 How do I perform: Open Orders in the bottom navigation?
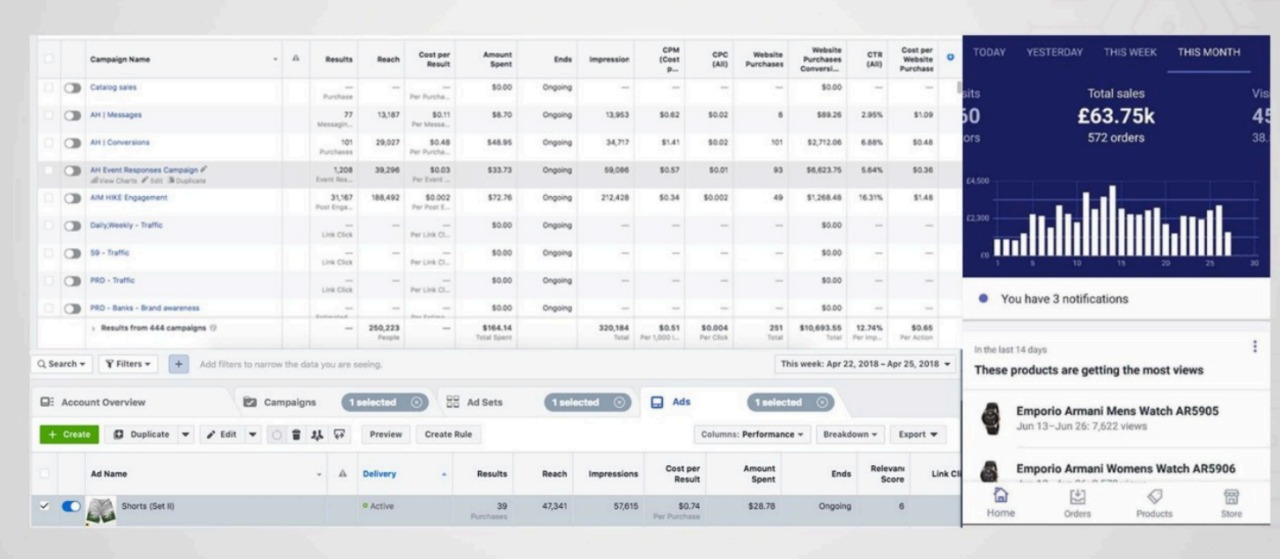coord(1077,502)
